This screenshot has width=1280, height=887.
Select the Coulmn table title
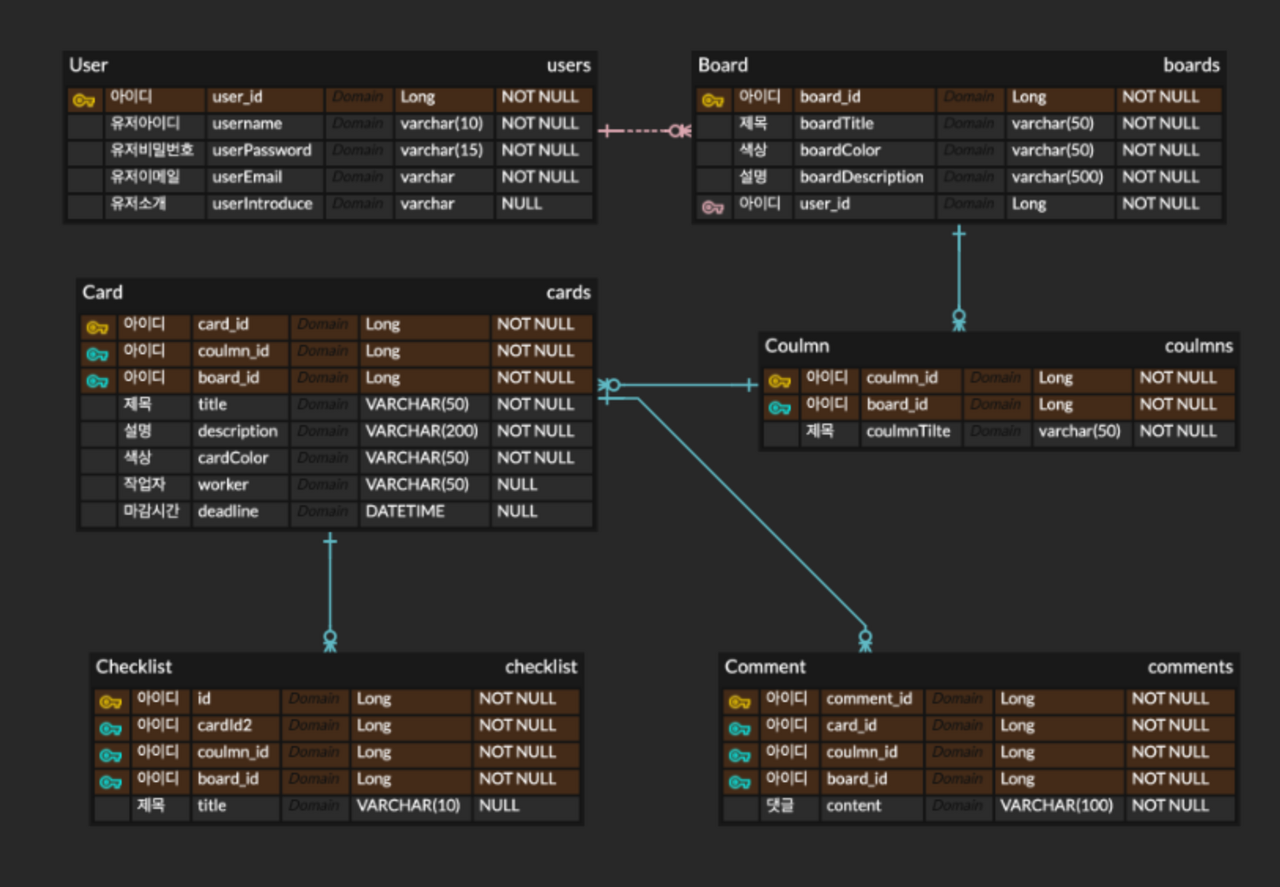[x=797, y=346]
